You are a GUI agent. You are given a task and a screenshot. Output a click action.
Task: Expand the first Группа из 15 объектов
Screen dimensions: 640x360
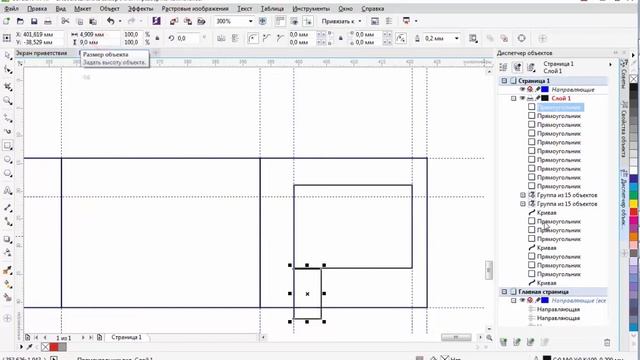click(x=522, y=195)
